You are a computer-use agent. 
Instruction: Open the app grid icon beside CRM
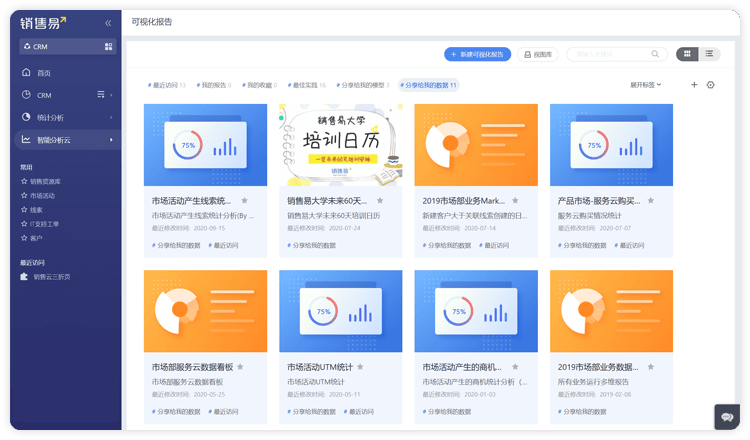109,46
